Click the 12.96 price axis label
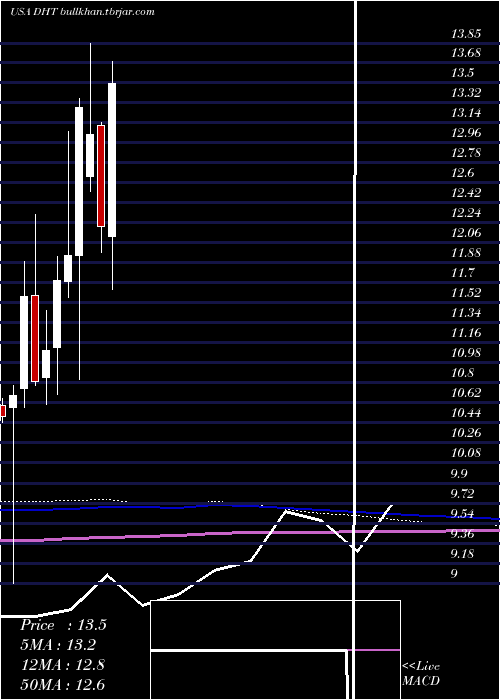500x700 pixels. pos(466,133)
